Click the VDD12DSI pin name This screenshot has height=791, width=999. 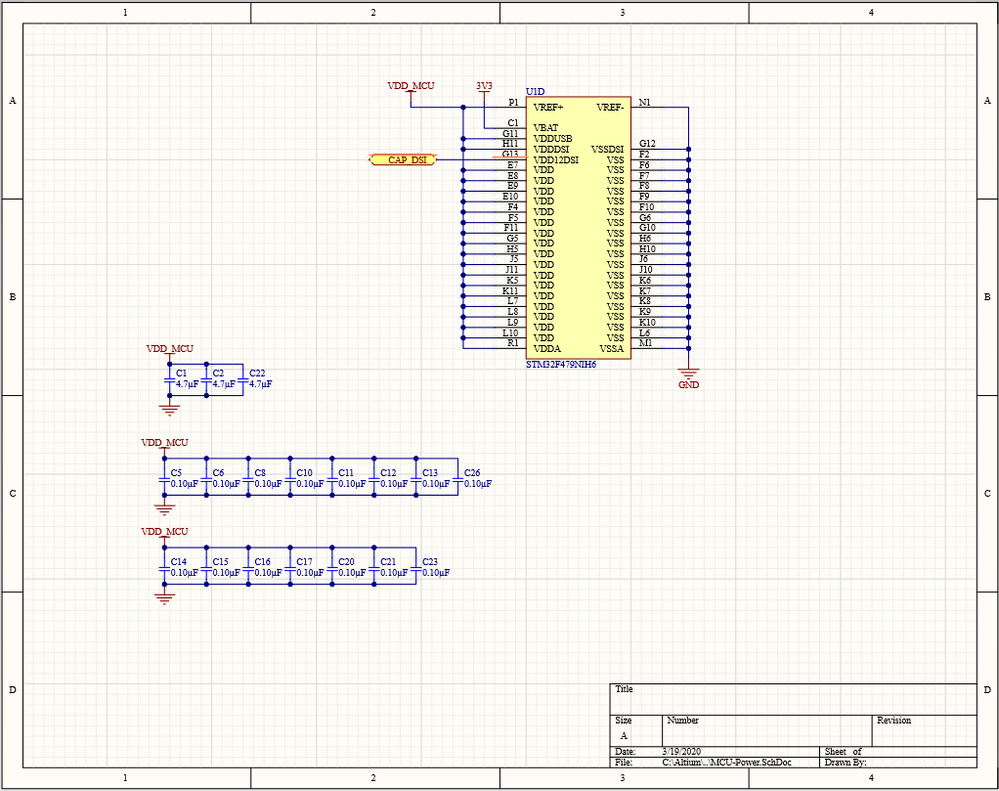click(x=556, y=160)
